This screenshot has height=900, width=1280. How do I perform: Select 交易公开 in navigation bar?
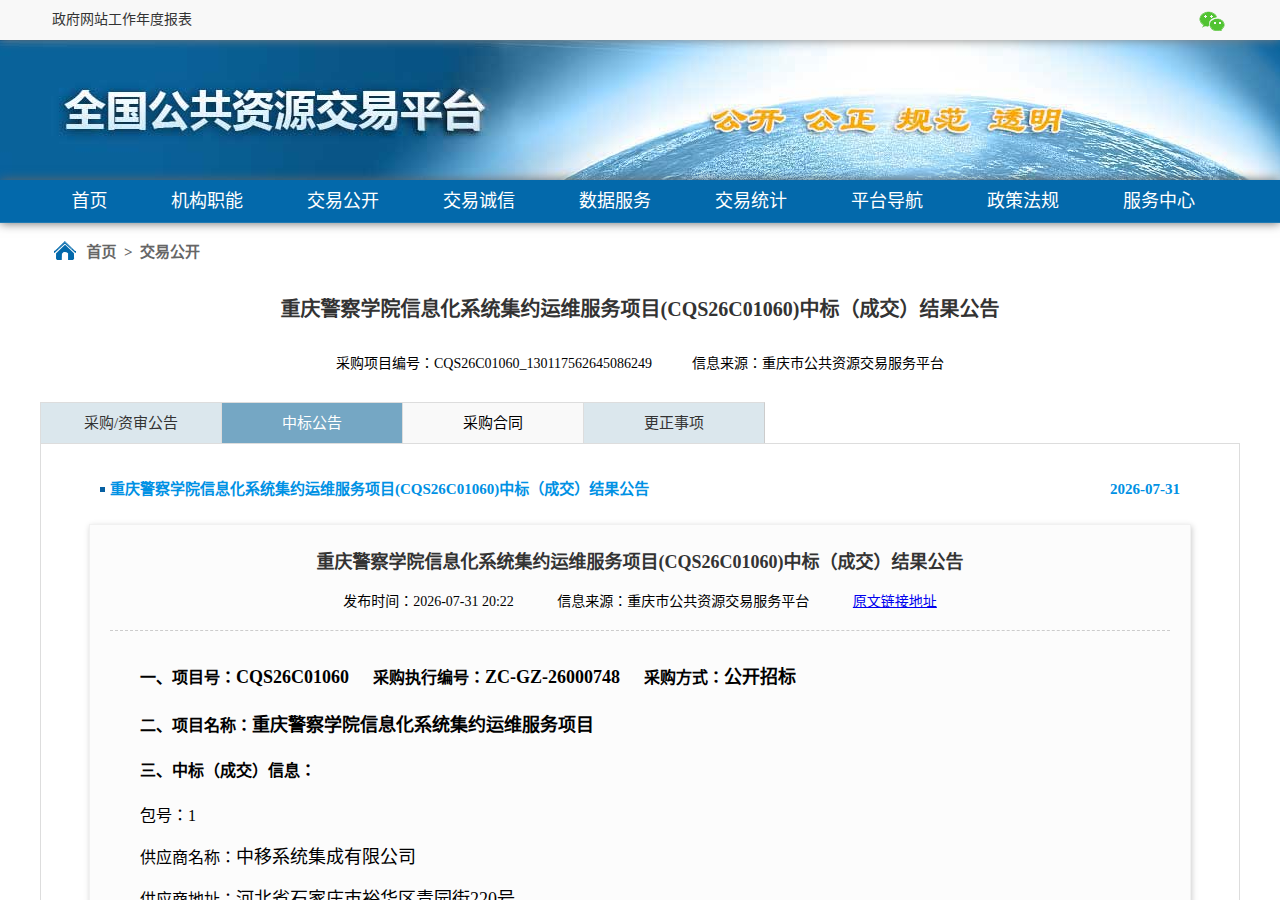[343, 200]
